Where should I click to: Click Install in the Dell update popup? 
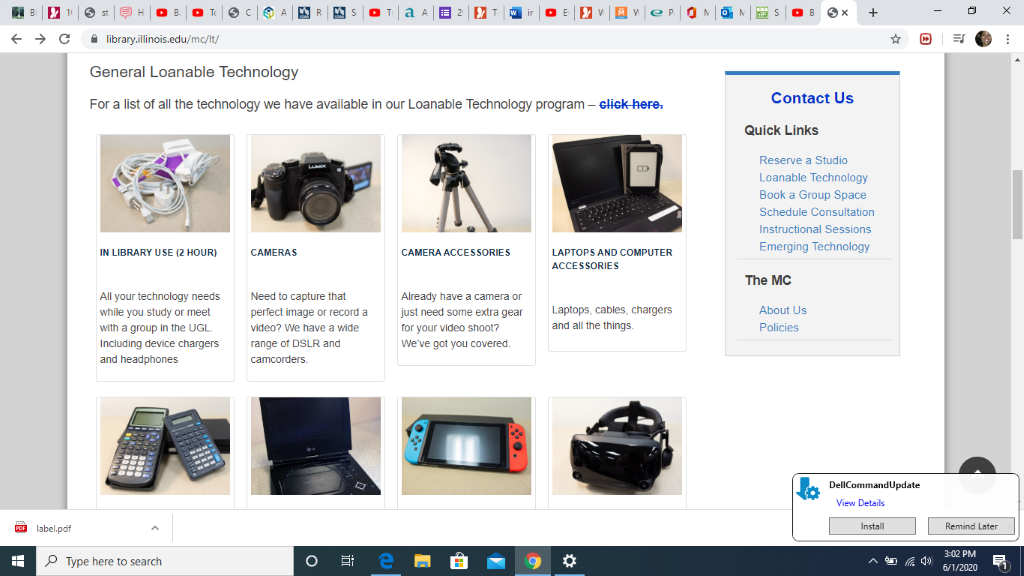(x=872, y=526)
